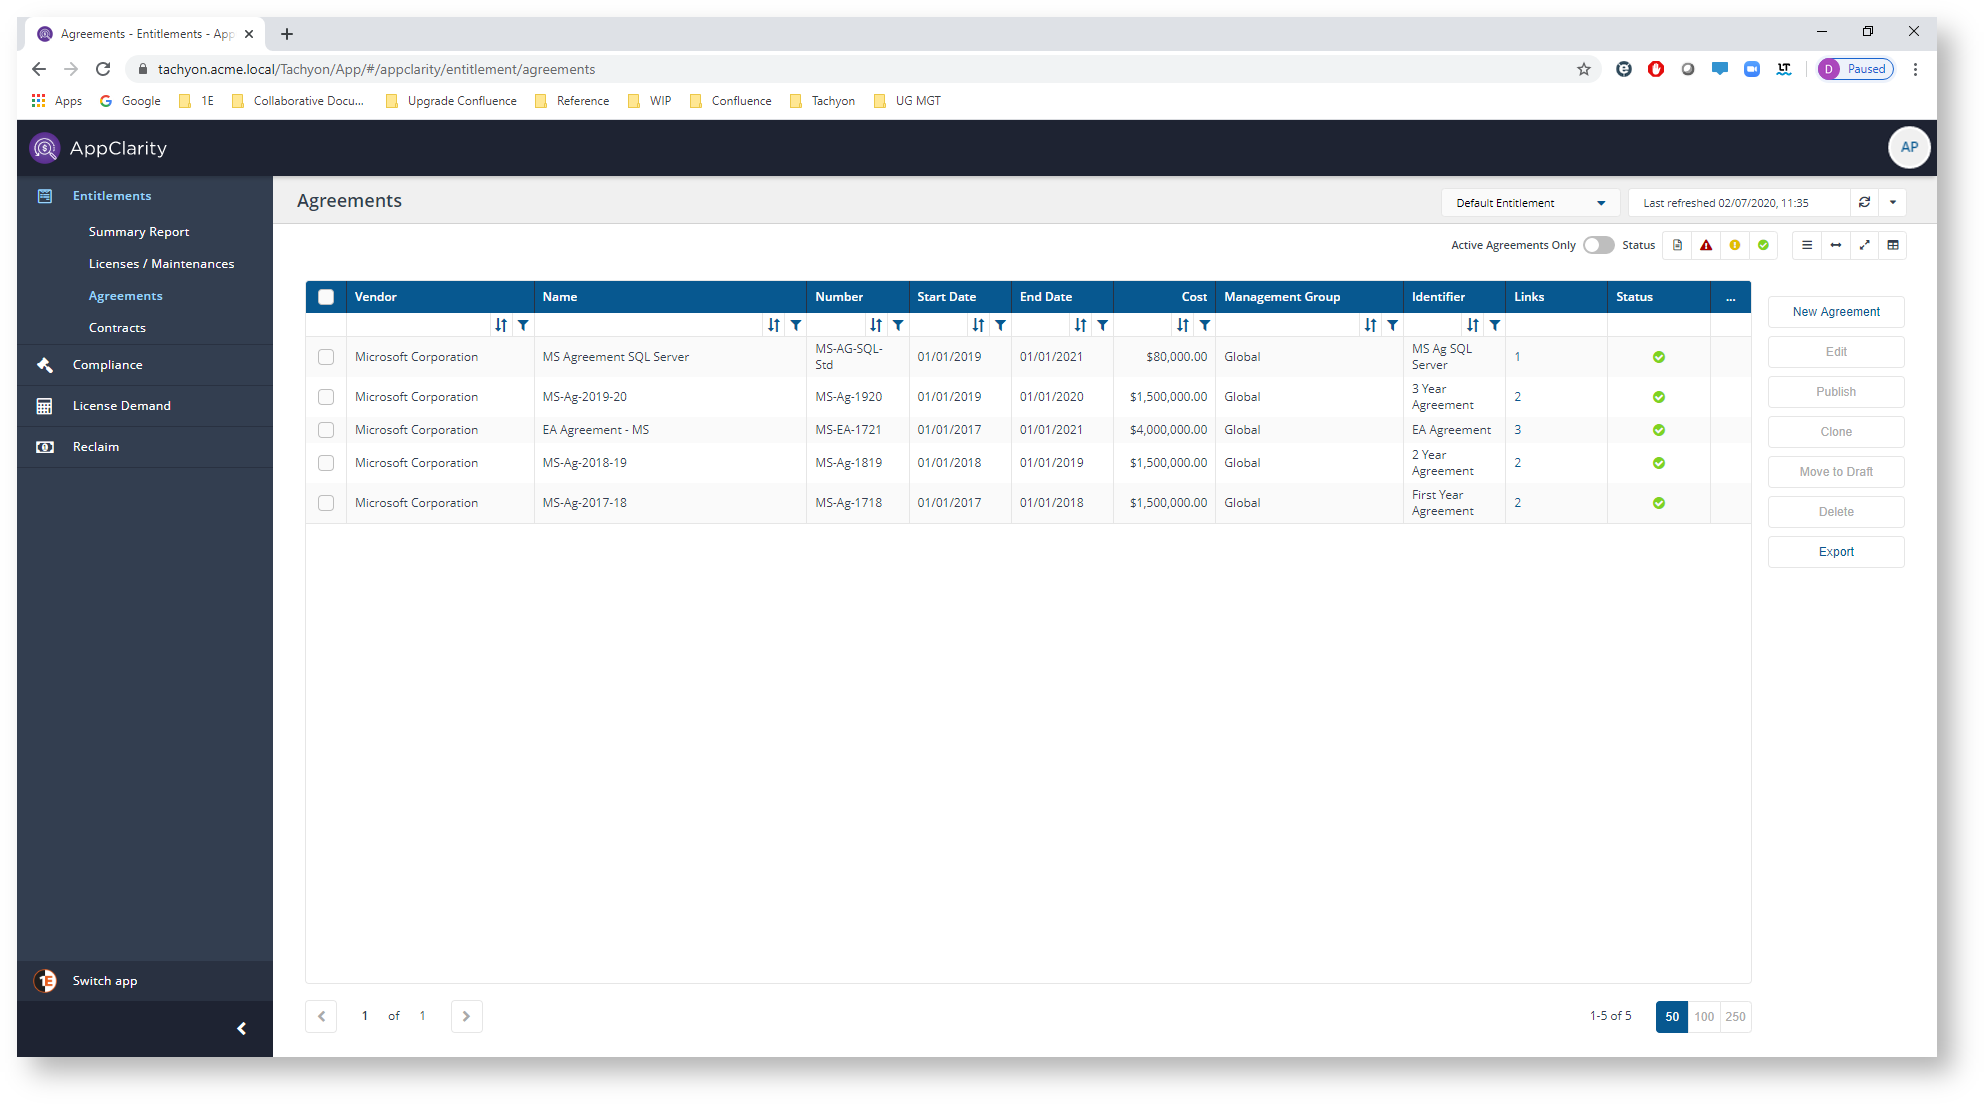The image size is (1985, 1105).
Task: Click the download/export status bar icon
Action: click(1678, 245)
